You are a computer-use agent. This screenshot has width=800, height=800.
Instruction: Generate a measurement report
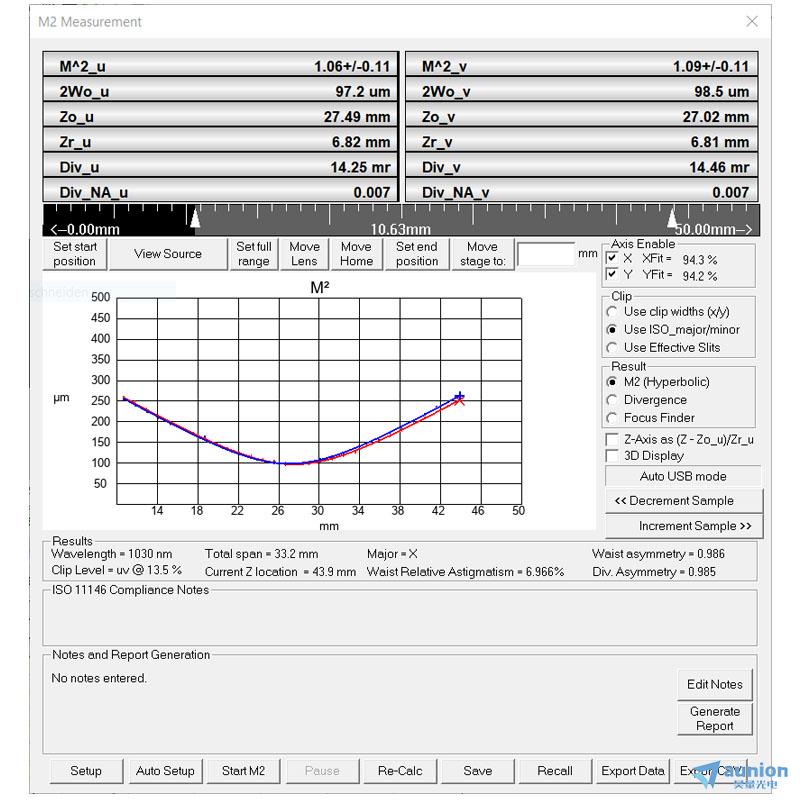tap(714, 719)
